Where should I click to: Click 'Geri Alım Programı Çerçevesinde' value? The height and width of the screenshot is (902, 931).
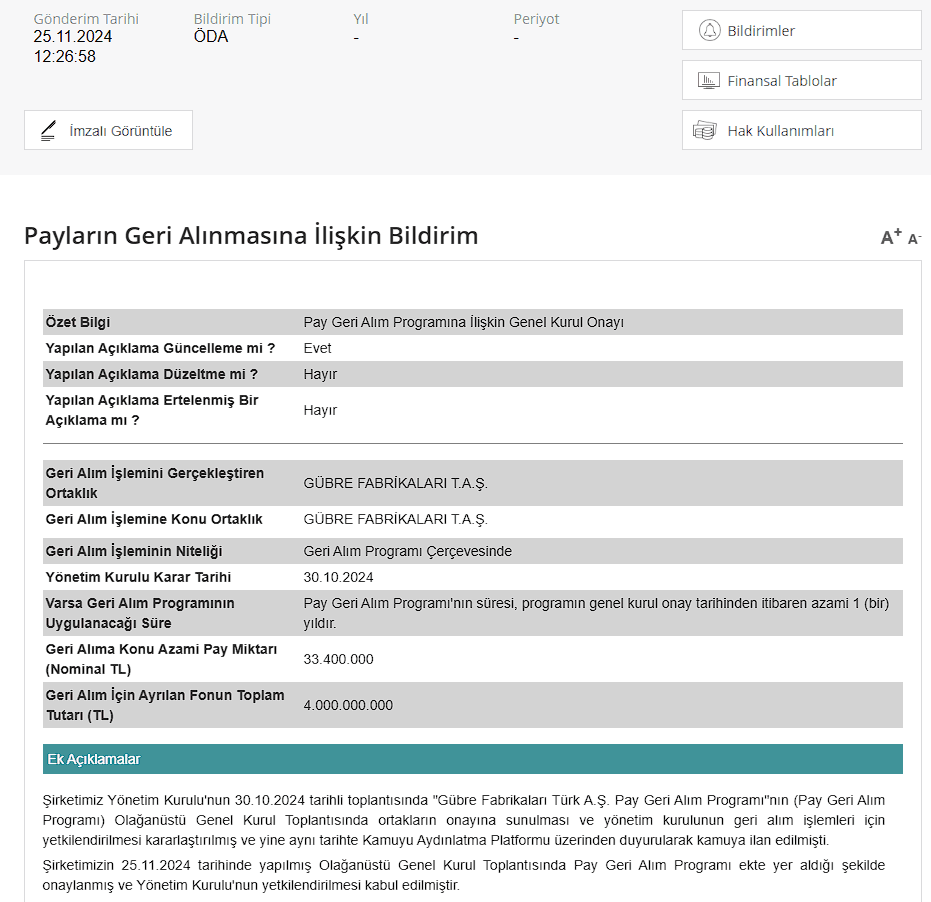point(407,552)
